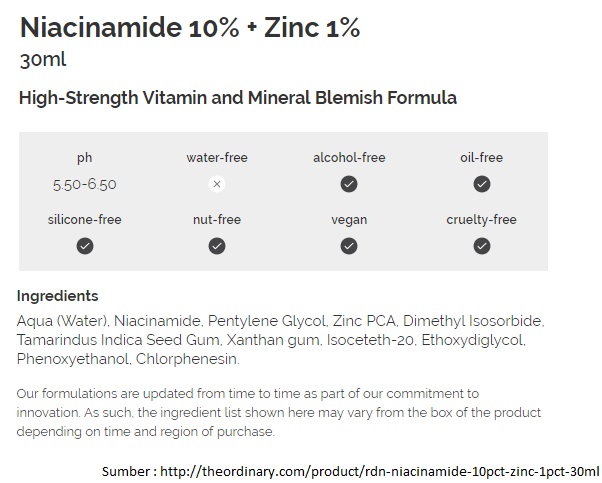Viewport: 602px width, 483px height.
Task: Click the Niacinamide 10% + Zinc 1% title
Action: [190, 28]
